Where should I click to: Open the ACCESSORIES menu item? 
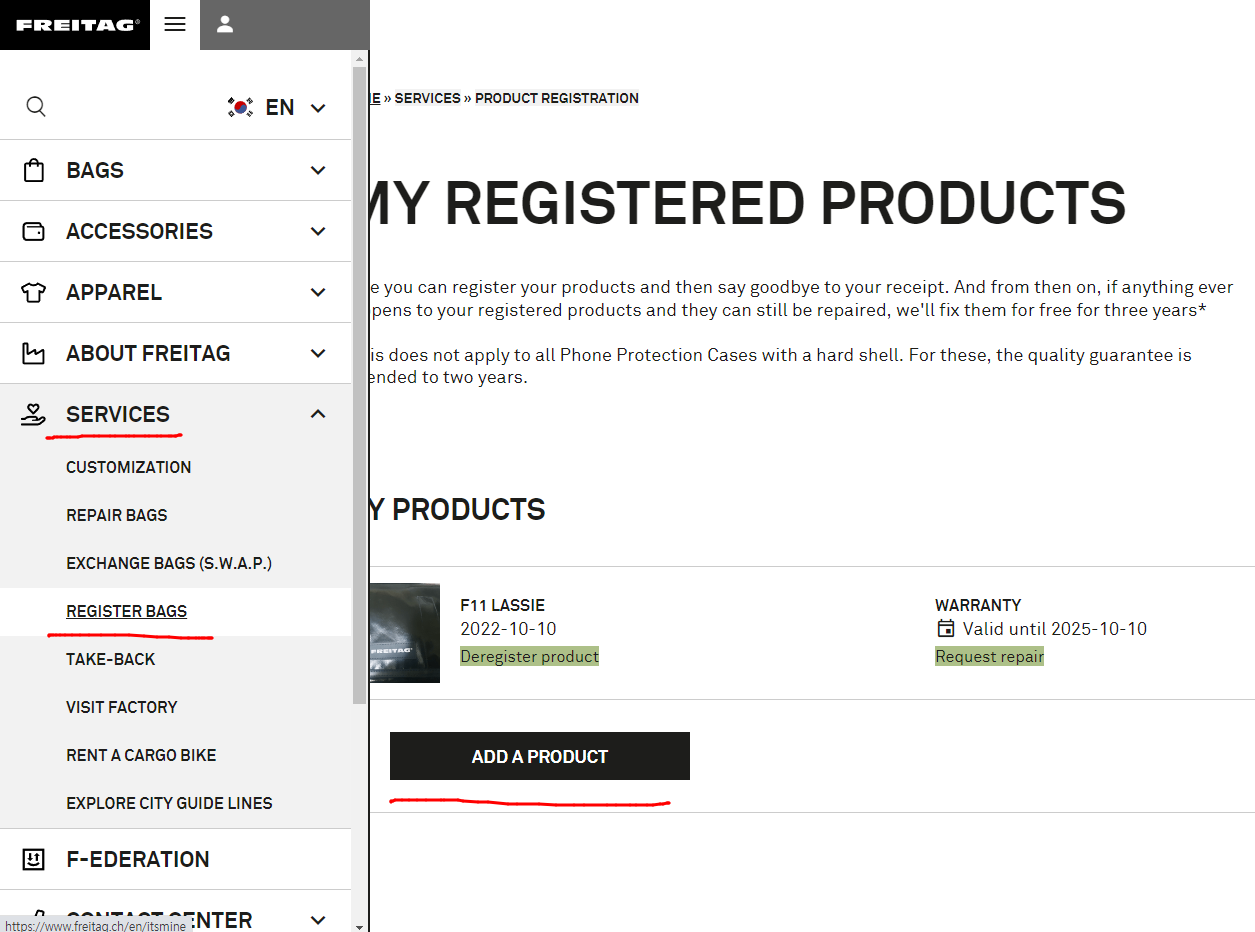click(x=139, y=231)
